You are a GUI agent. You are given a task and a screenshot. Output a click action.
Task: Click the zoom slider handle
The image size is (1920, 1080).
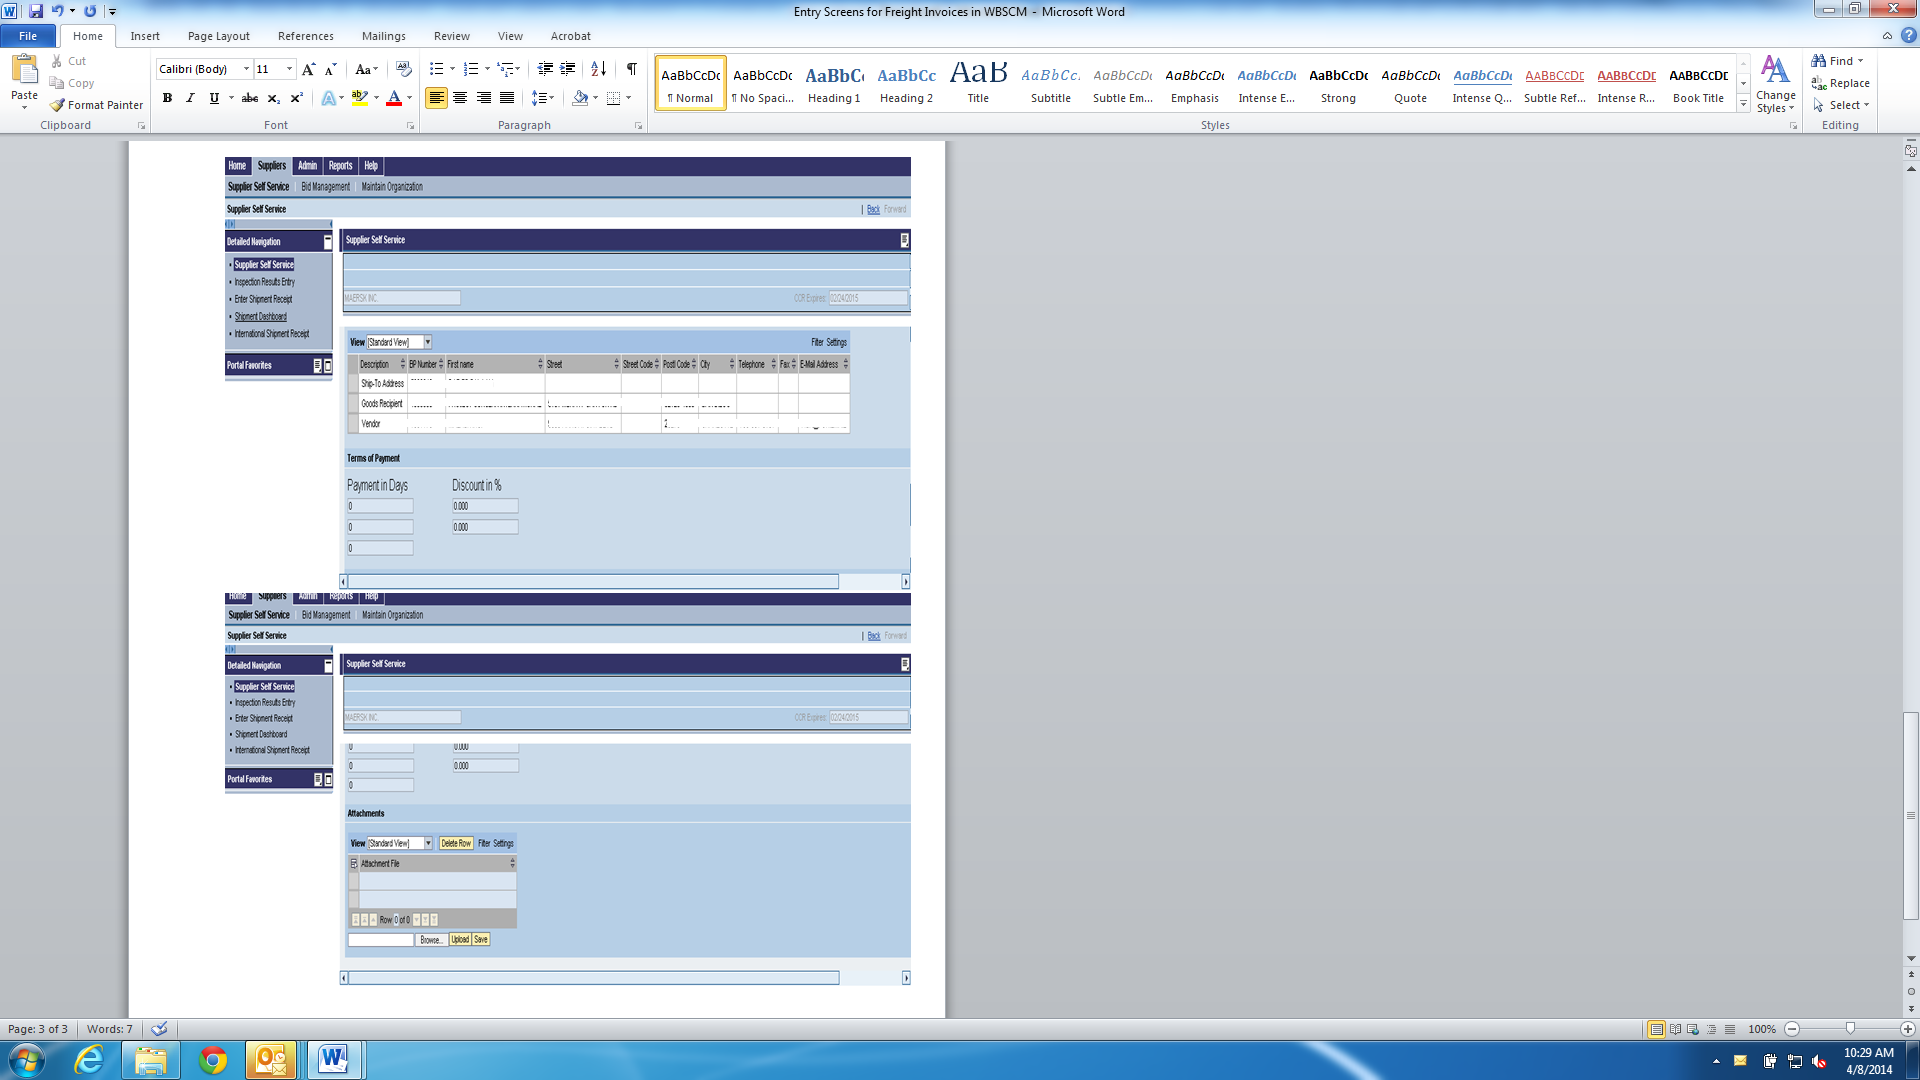pyautogui.click(x=1850, y=1029)
